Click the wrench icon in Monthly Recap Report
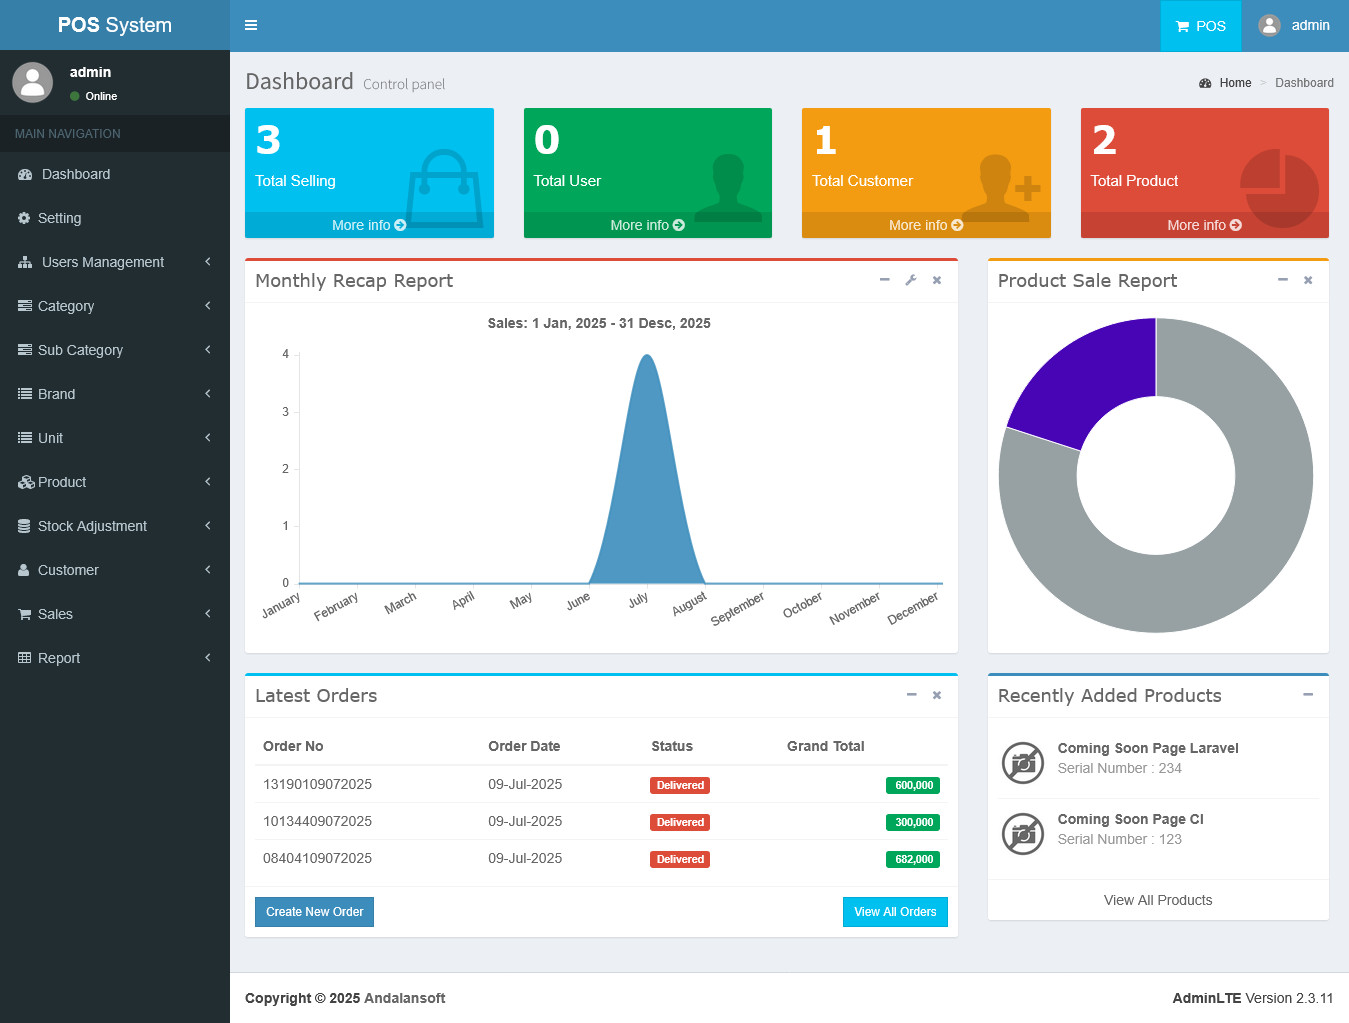This screenshot has height=1023, width=1349. tap(910, 280)
